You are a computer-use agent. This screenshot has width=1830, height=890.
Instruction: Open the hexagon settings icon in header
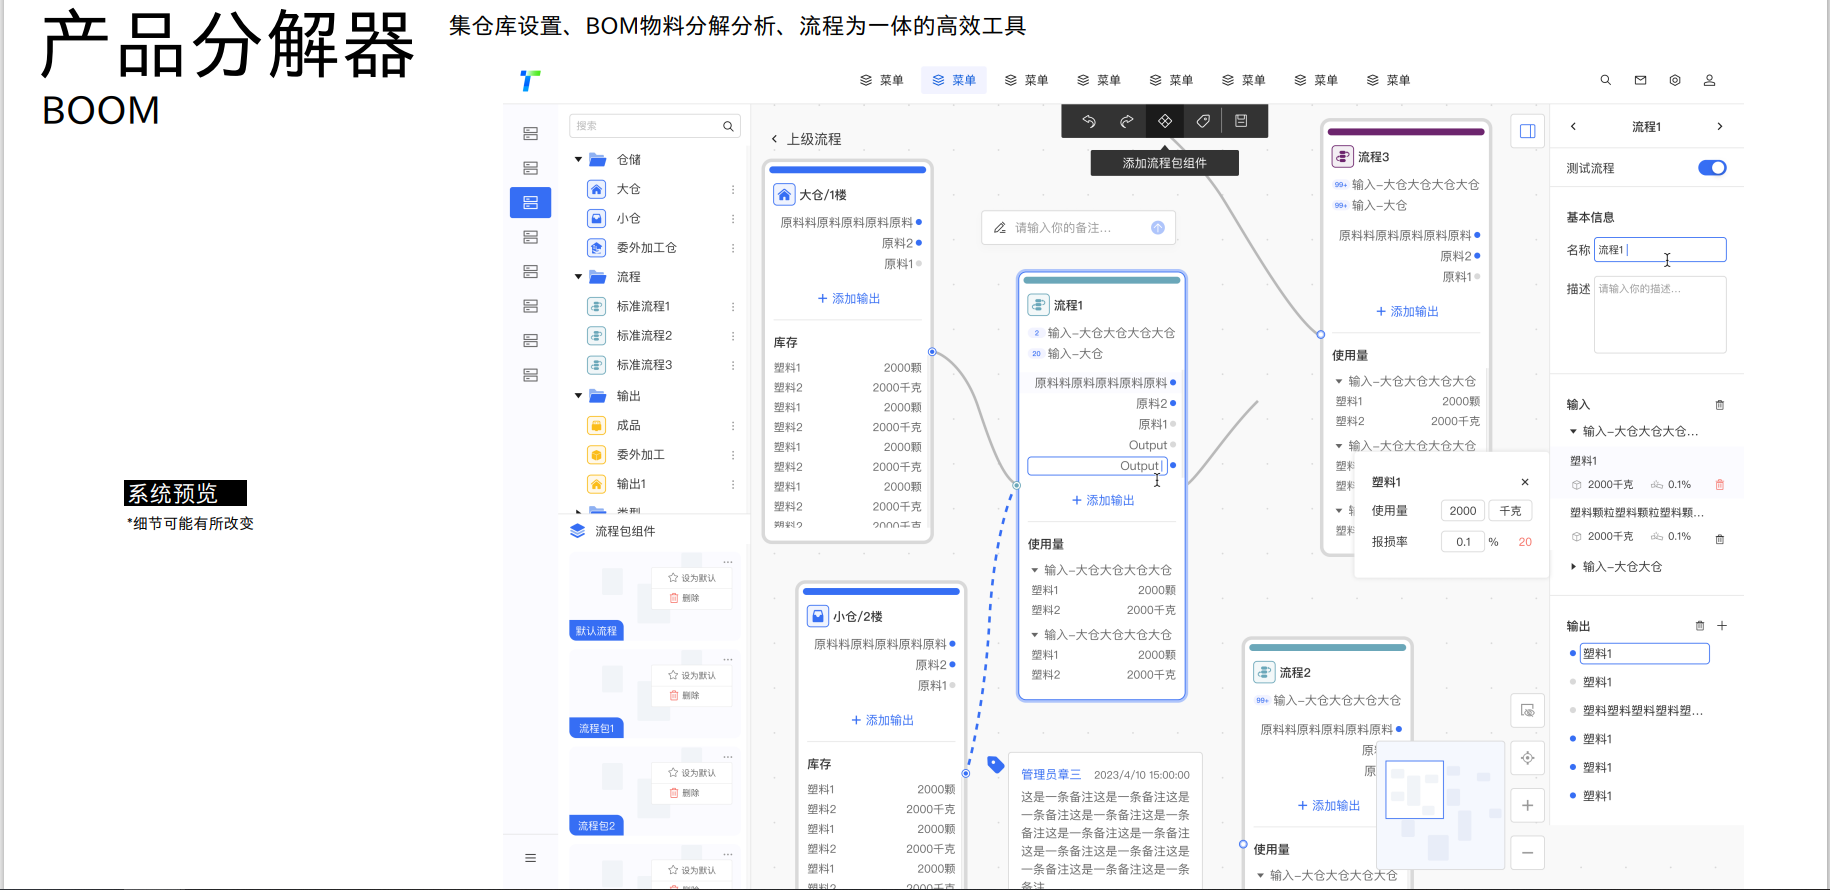point(1675,80)
